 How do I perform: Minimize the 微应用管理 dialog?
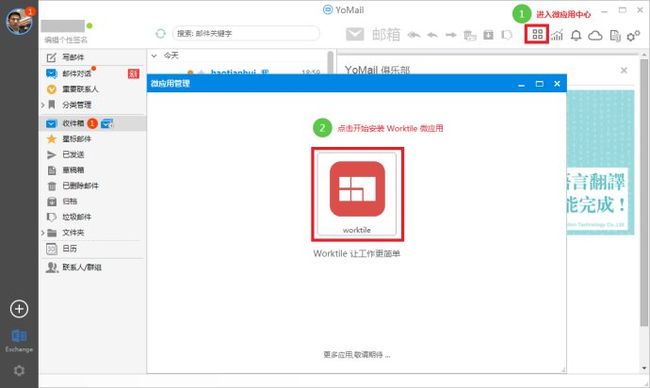pyautogui.click(x=521, y=84)
